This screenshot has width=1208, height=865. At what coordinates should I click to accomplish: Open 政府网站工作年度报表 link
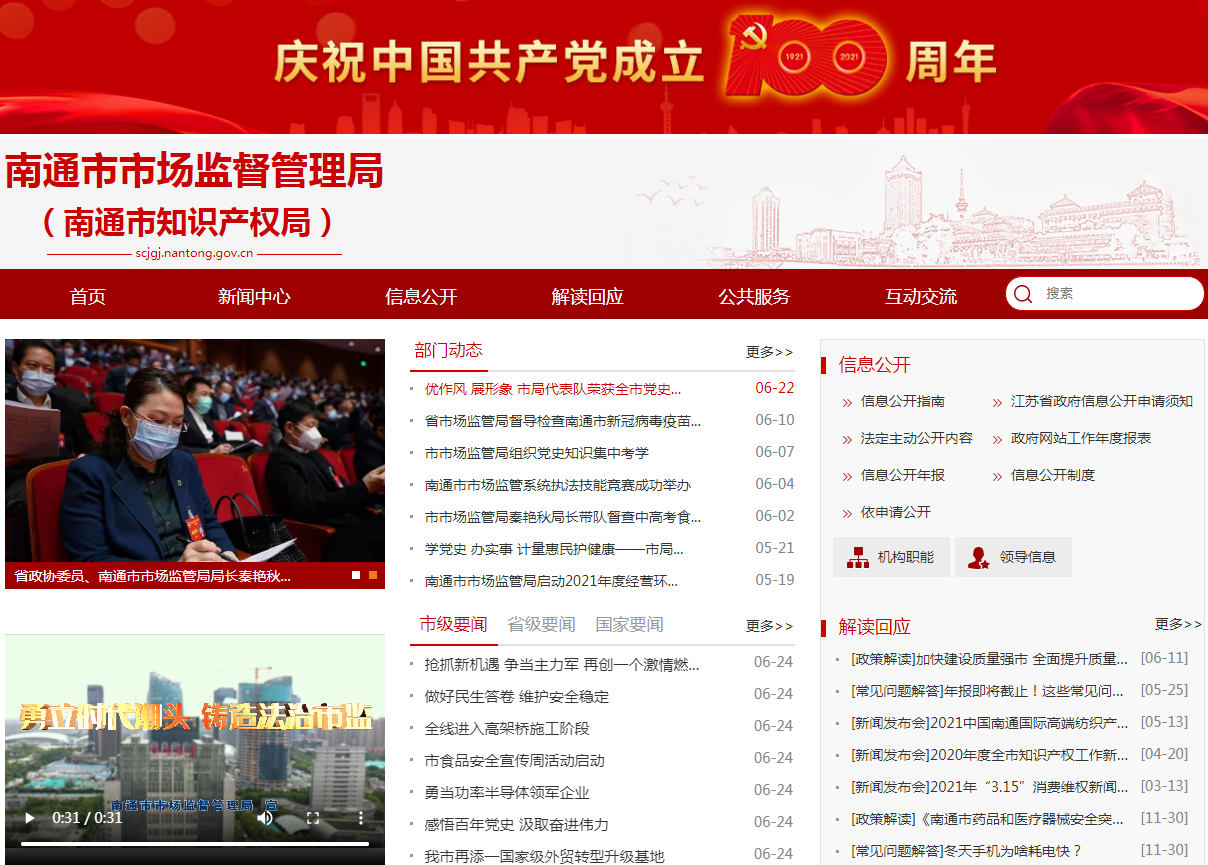pyautogui.click(x=1081, y=438)
